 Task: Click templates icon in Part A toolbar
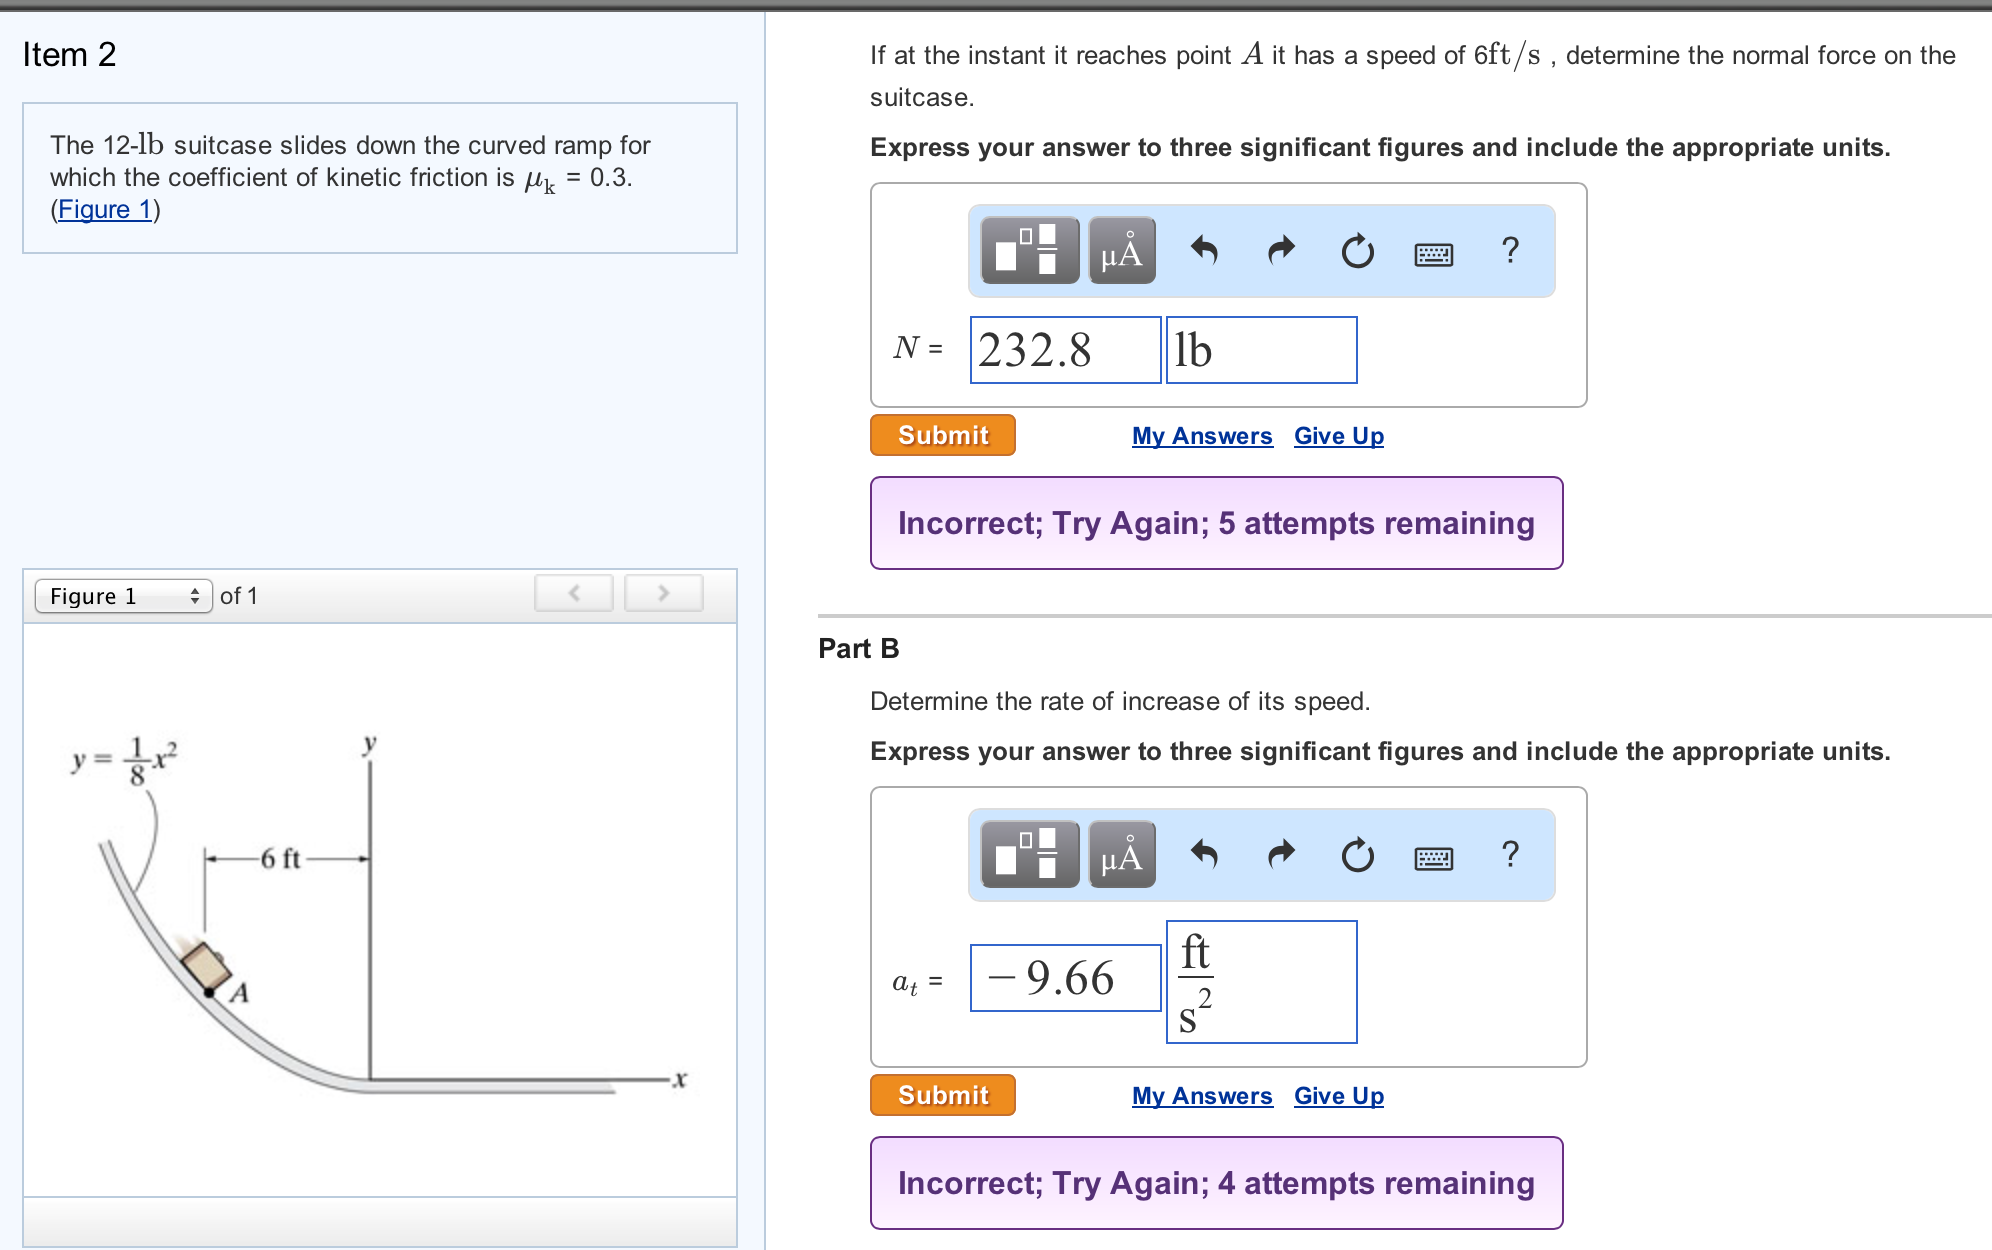coord(1029,250)
